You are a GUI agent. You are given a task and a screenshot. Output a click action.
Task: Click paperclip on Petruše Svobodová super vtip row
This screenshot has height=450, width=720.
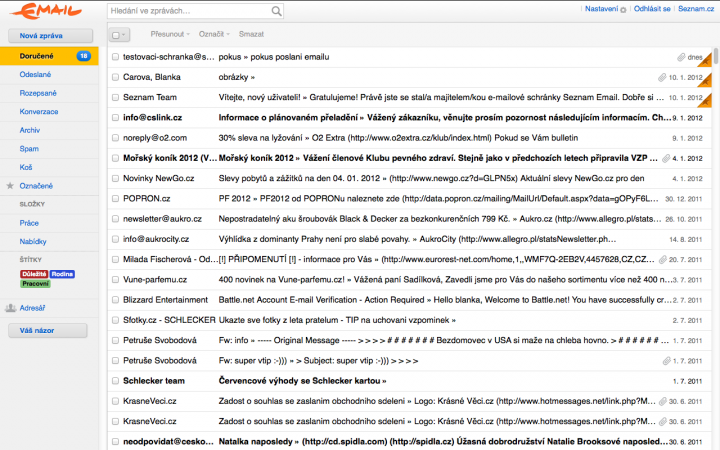(x=667, y=361)
